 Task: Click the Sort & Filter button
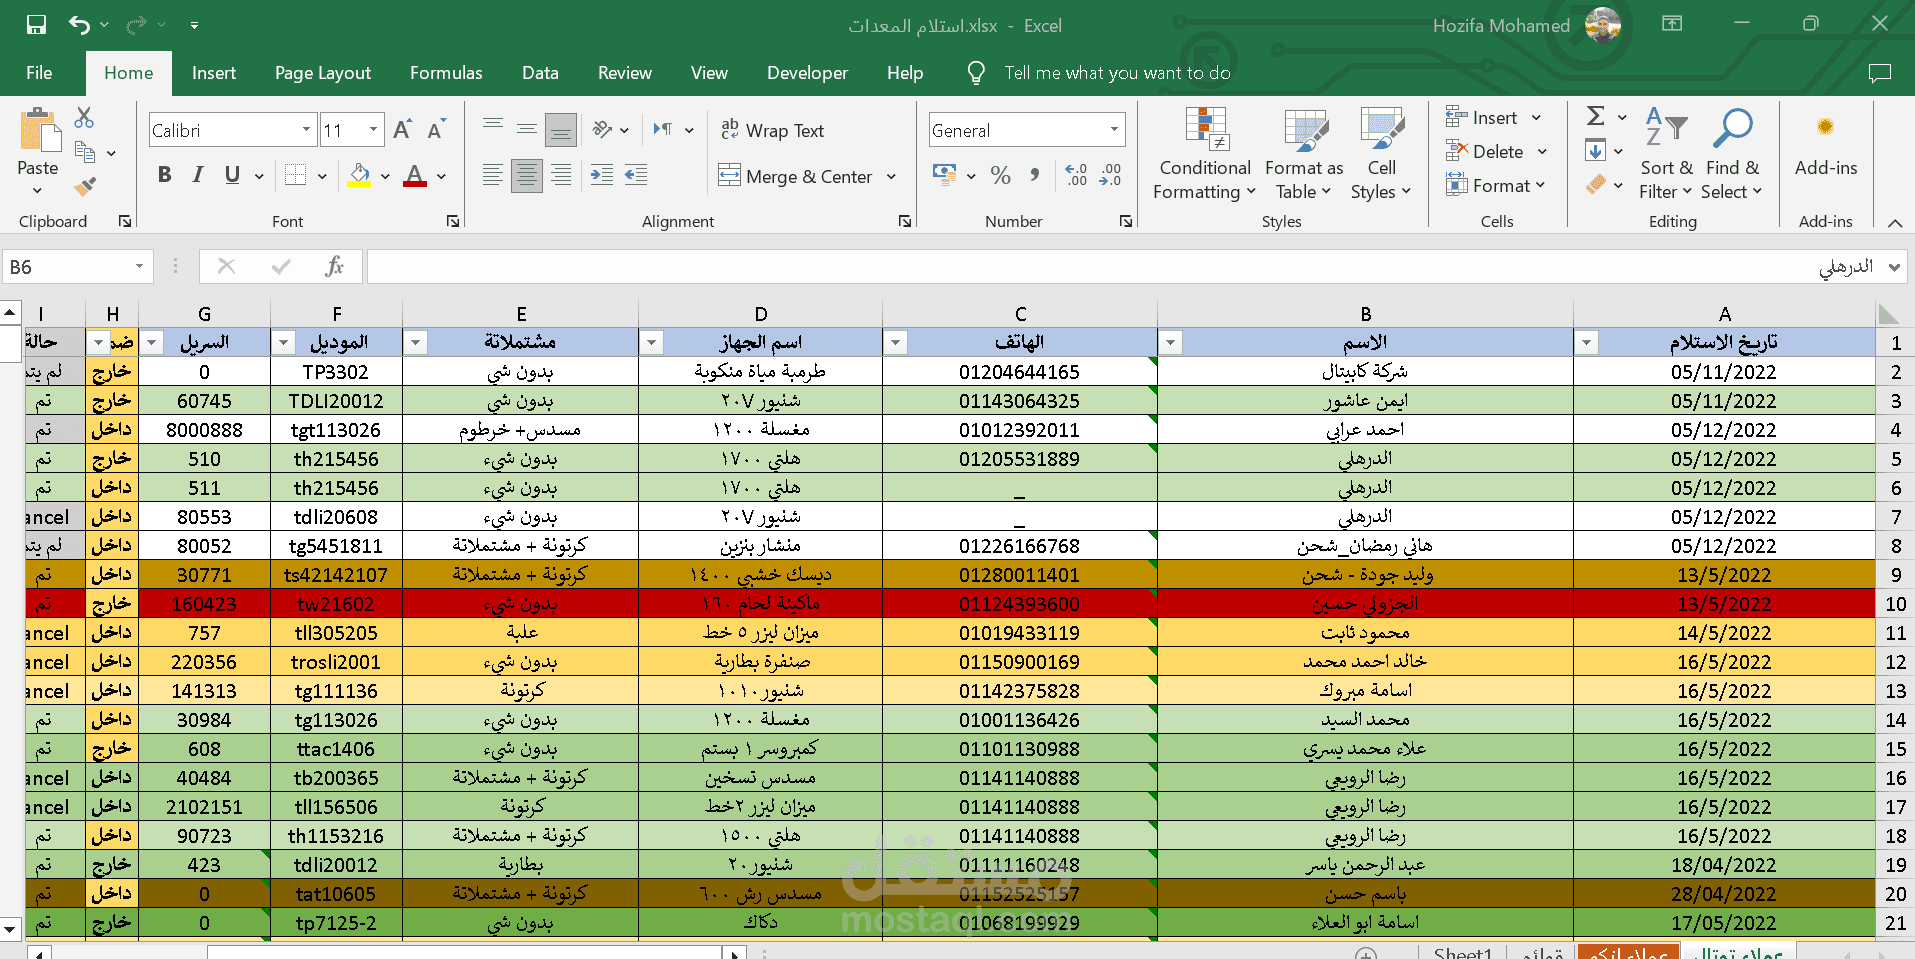pos(1666,153)
